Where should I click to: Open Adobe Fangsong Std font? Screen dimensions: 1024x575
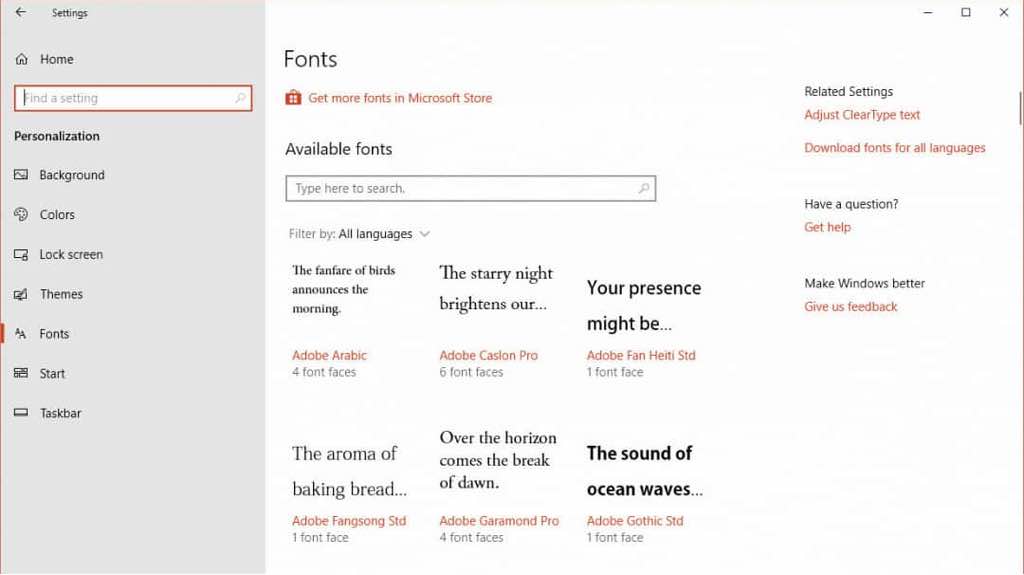pyautogui.click(x=349, y=521)
